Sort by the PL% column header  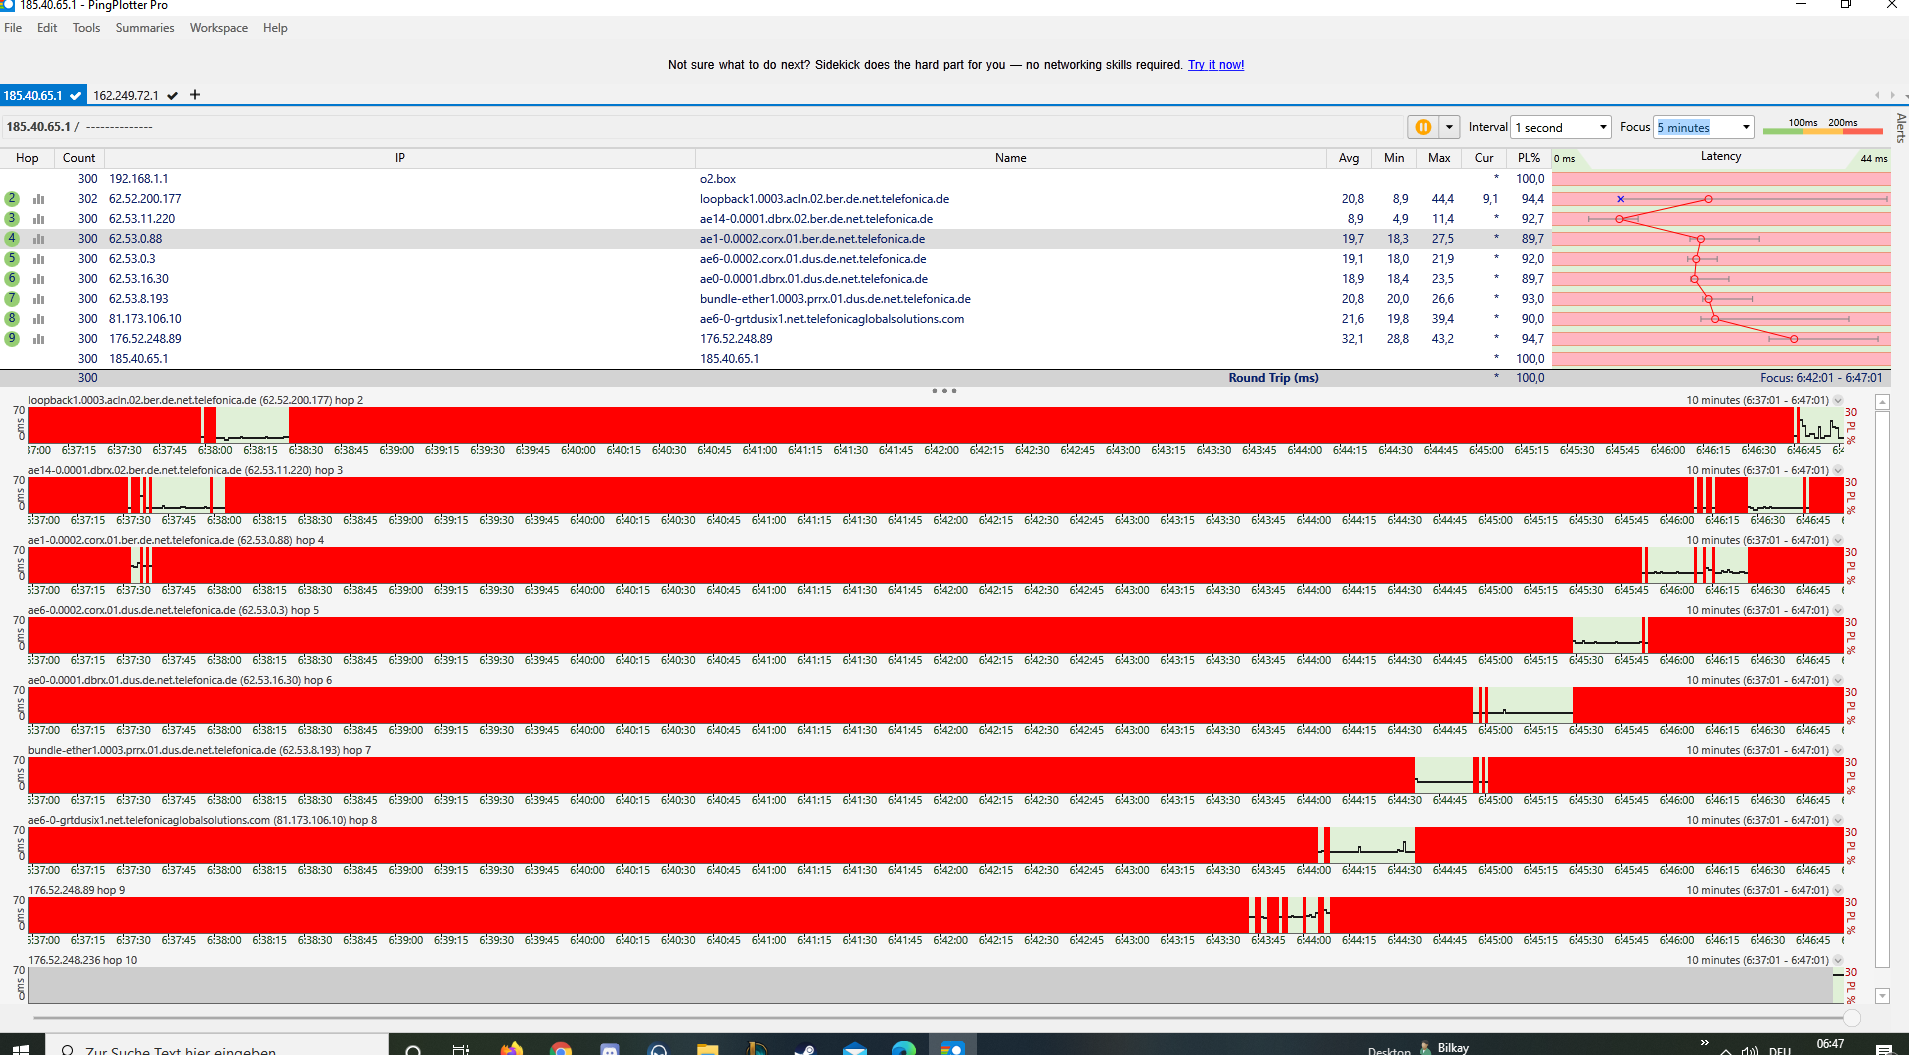tap(1528, 158)
